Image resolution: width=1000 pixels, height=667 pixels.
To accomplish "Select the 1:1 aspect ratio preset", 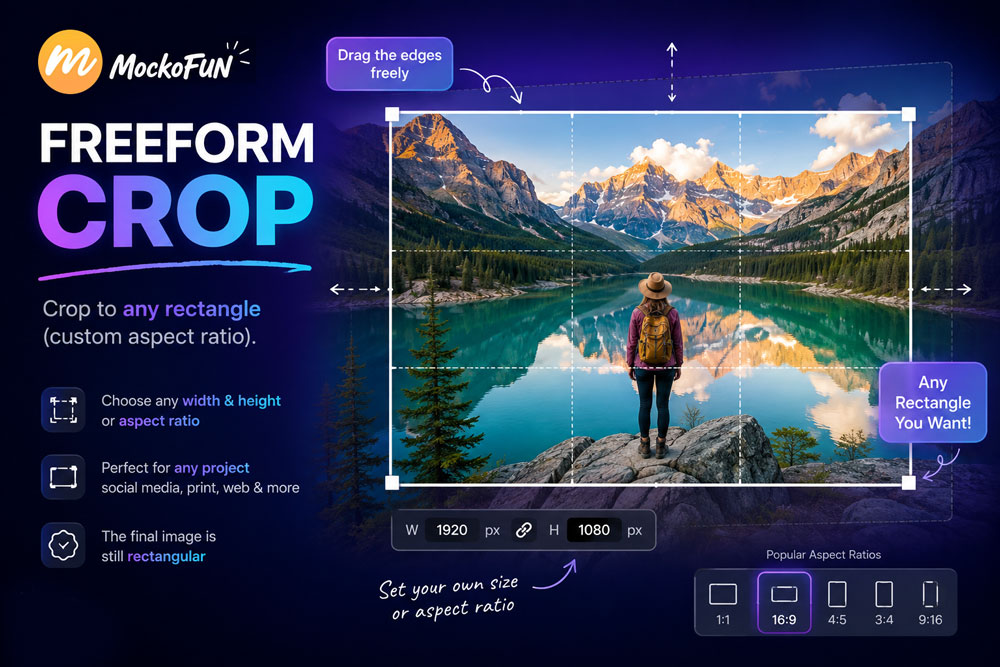I will (x=723, y=603).
